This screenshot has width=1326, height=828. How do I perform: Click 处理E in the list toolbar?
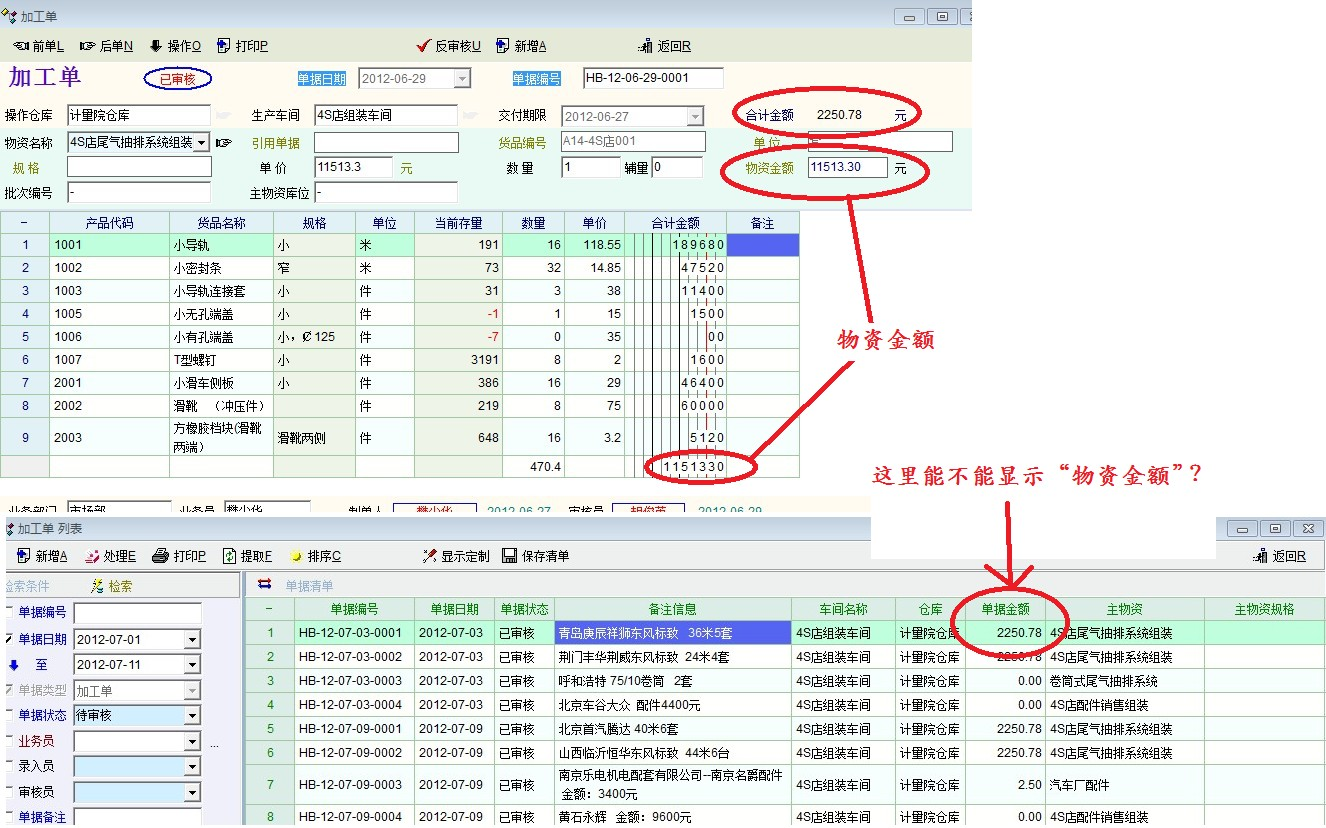tap(110, 556)
